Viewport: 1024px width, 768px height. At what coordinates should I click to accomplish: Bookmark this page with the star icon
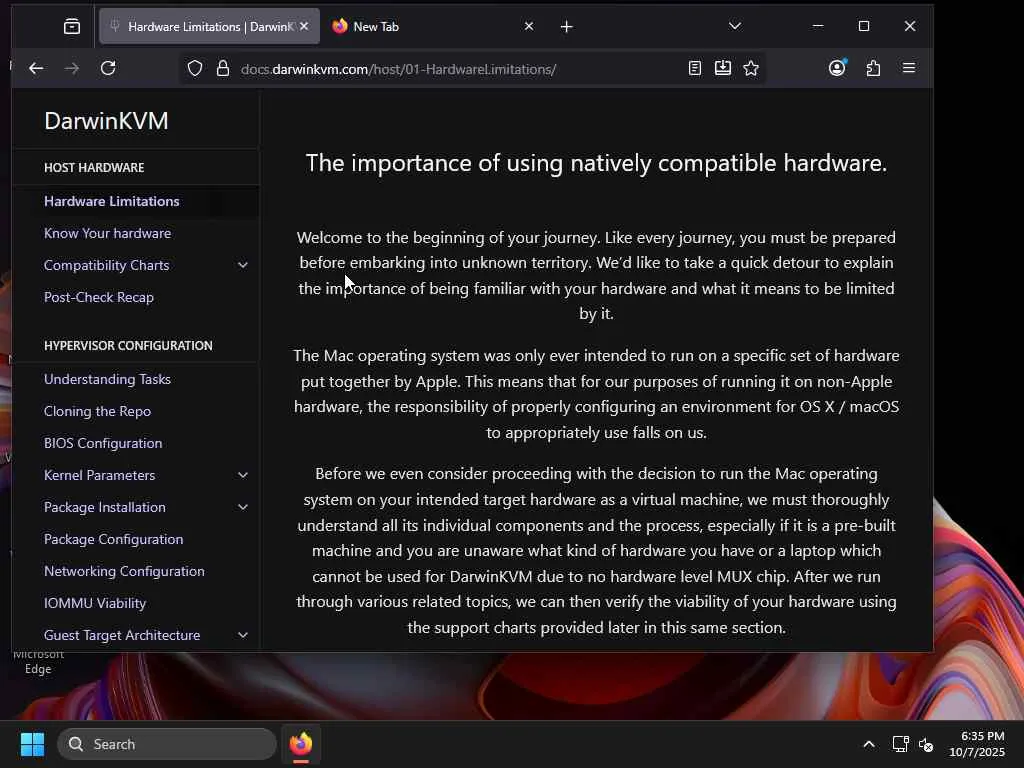click(751, 69)
